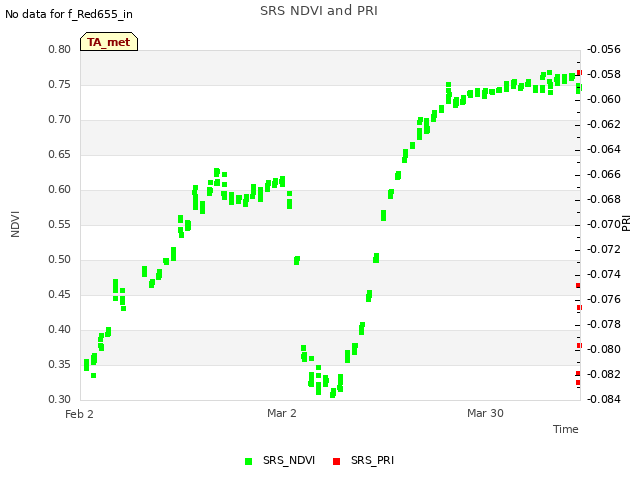
Task: Click the -0.074 PRI axis value
Action: [604, 274]
